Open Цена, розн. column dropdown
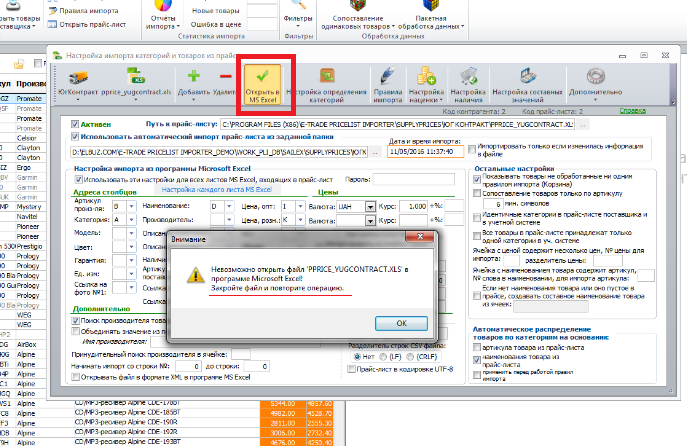Image resolution: width=687 pixels, height=446 pixels. point(300,219)
